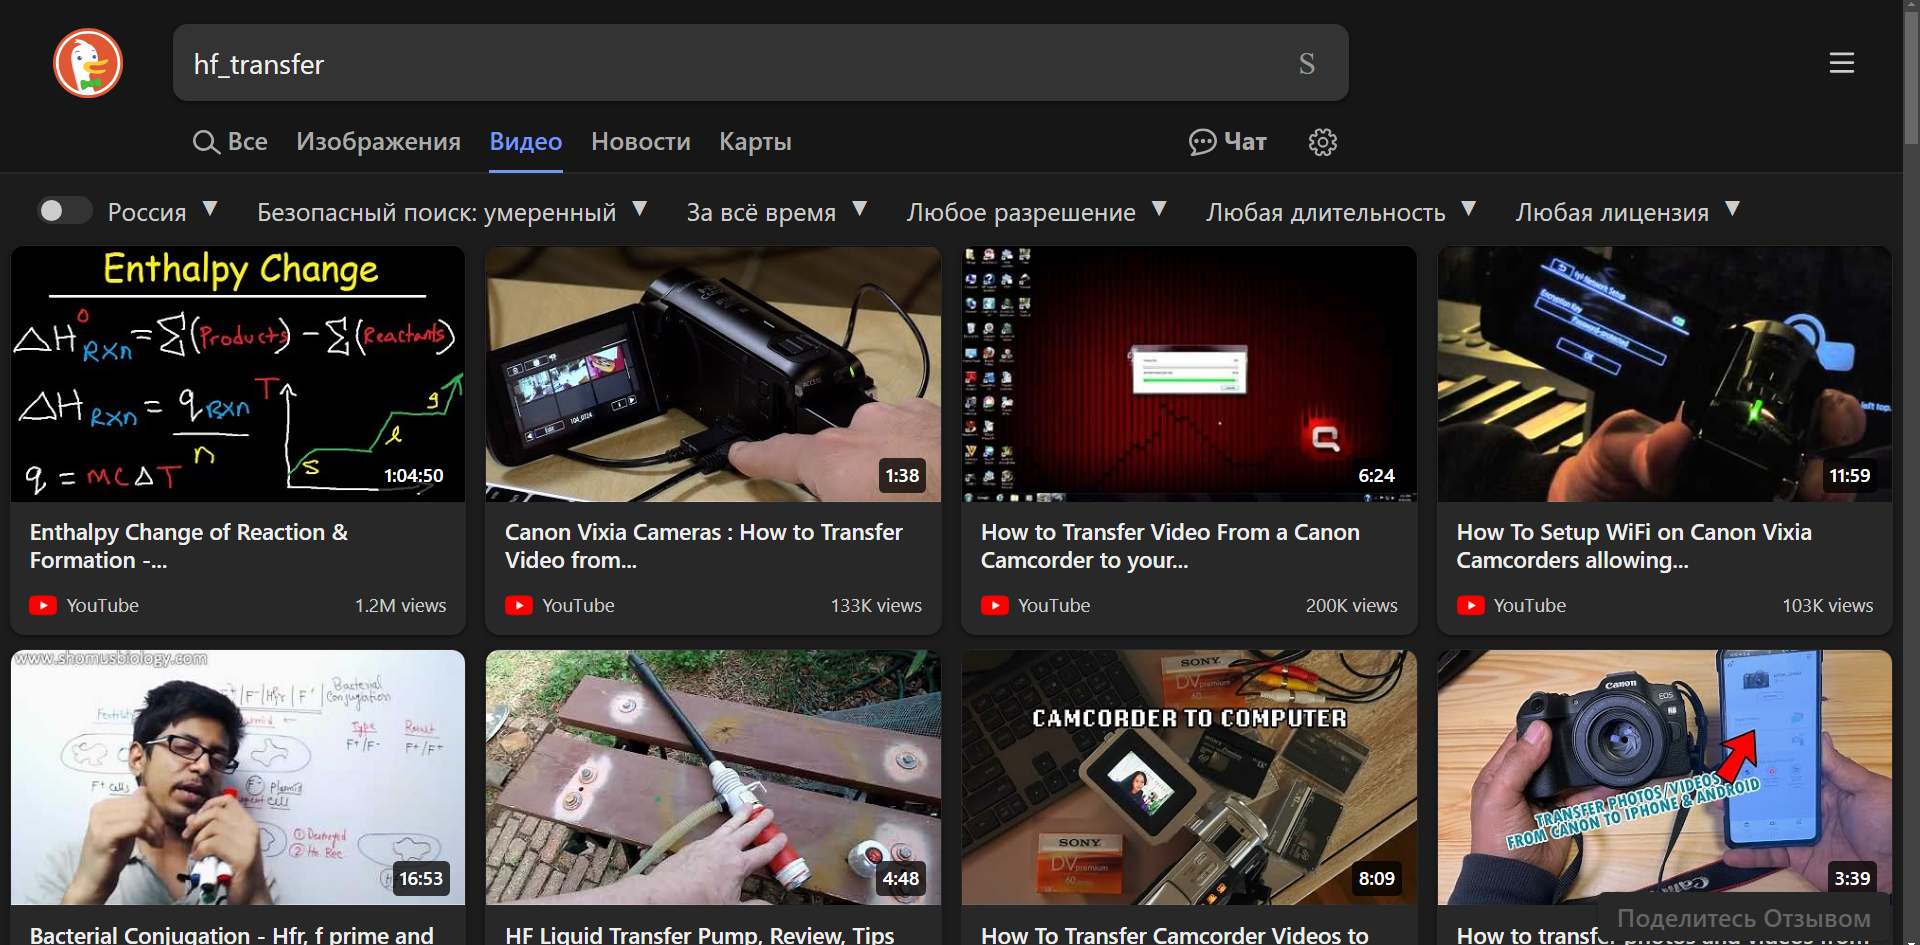Viewport: 1920px width, 945px height.
Task: Click HF pump 4:48 thumbnail
Action: point(713,778)
